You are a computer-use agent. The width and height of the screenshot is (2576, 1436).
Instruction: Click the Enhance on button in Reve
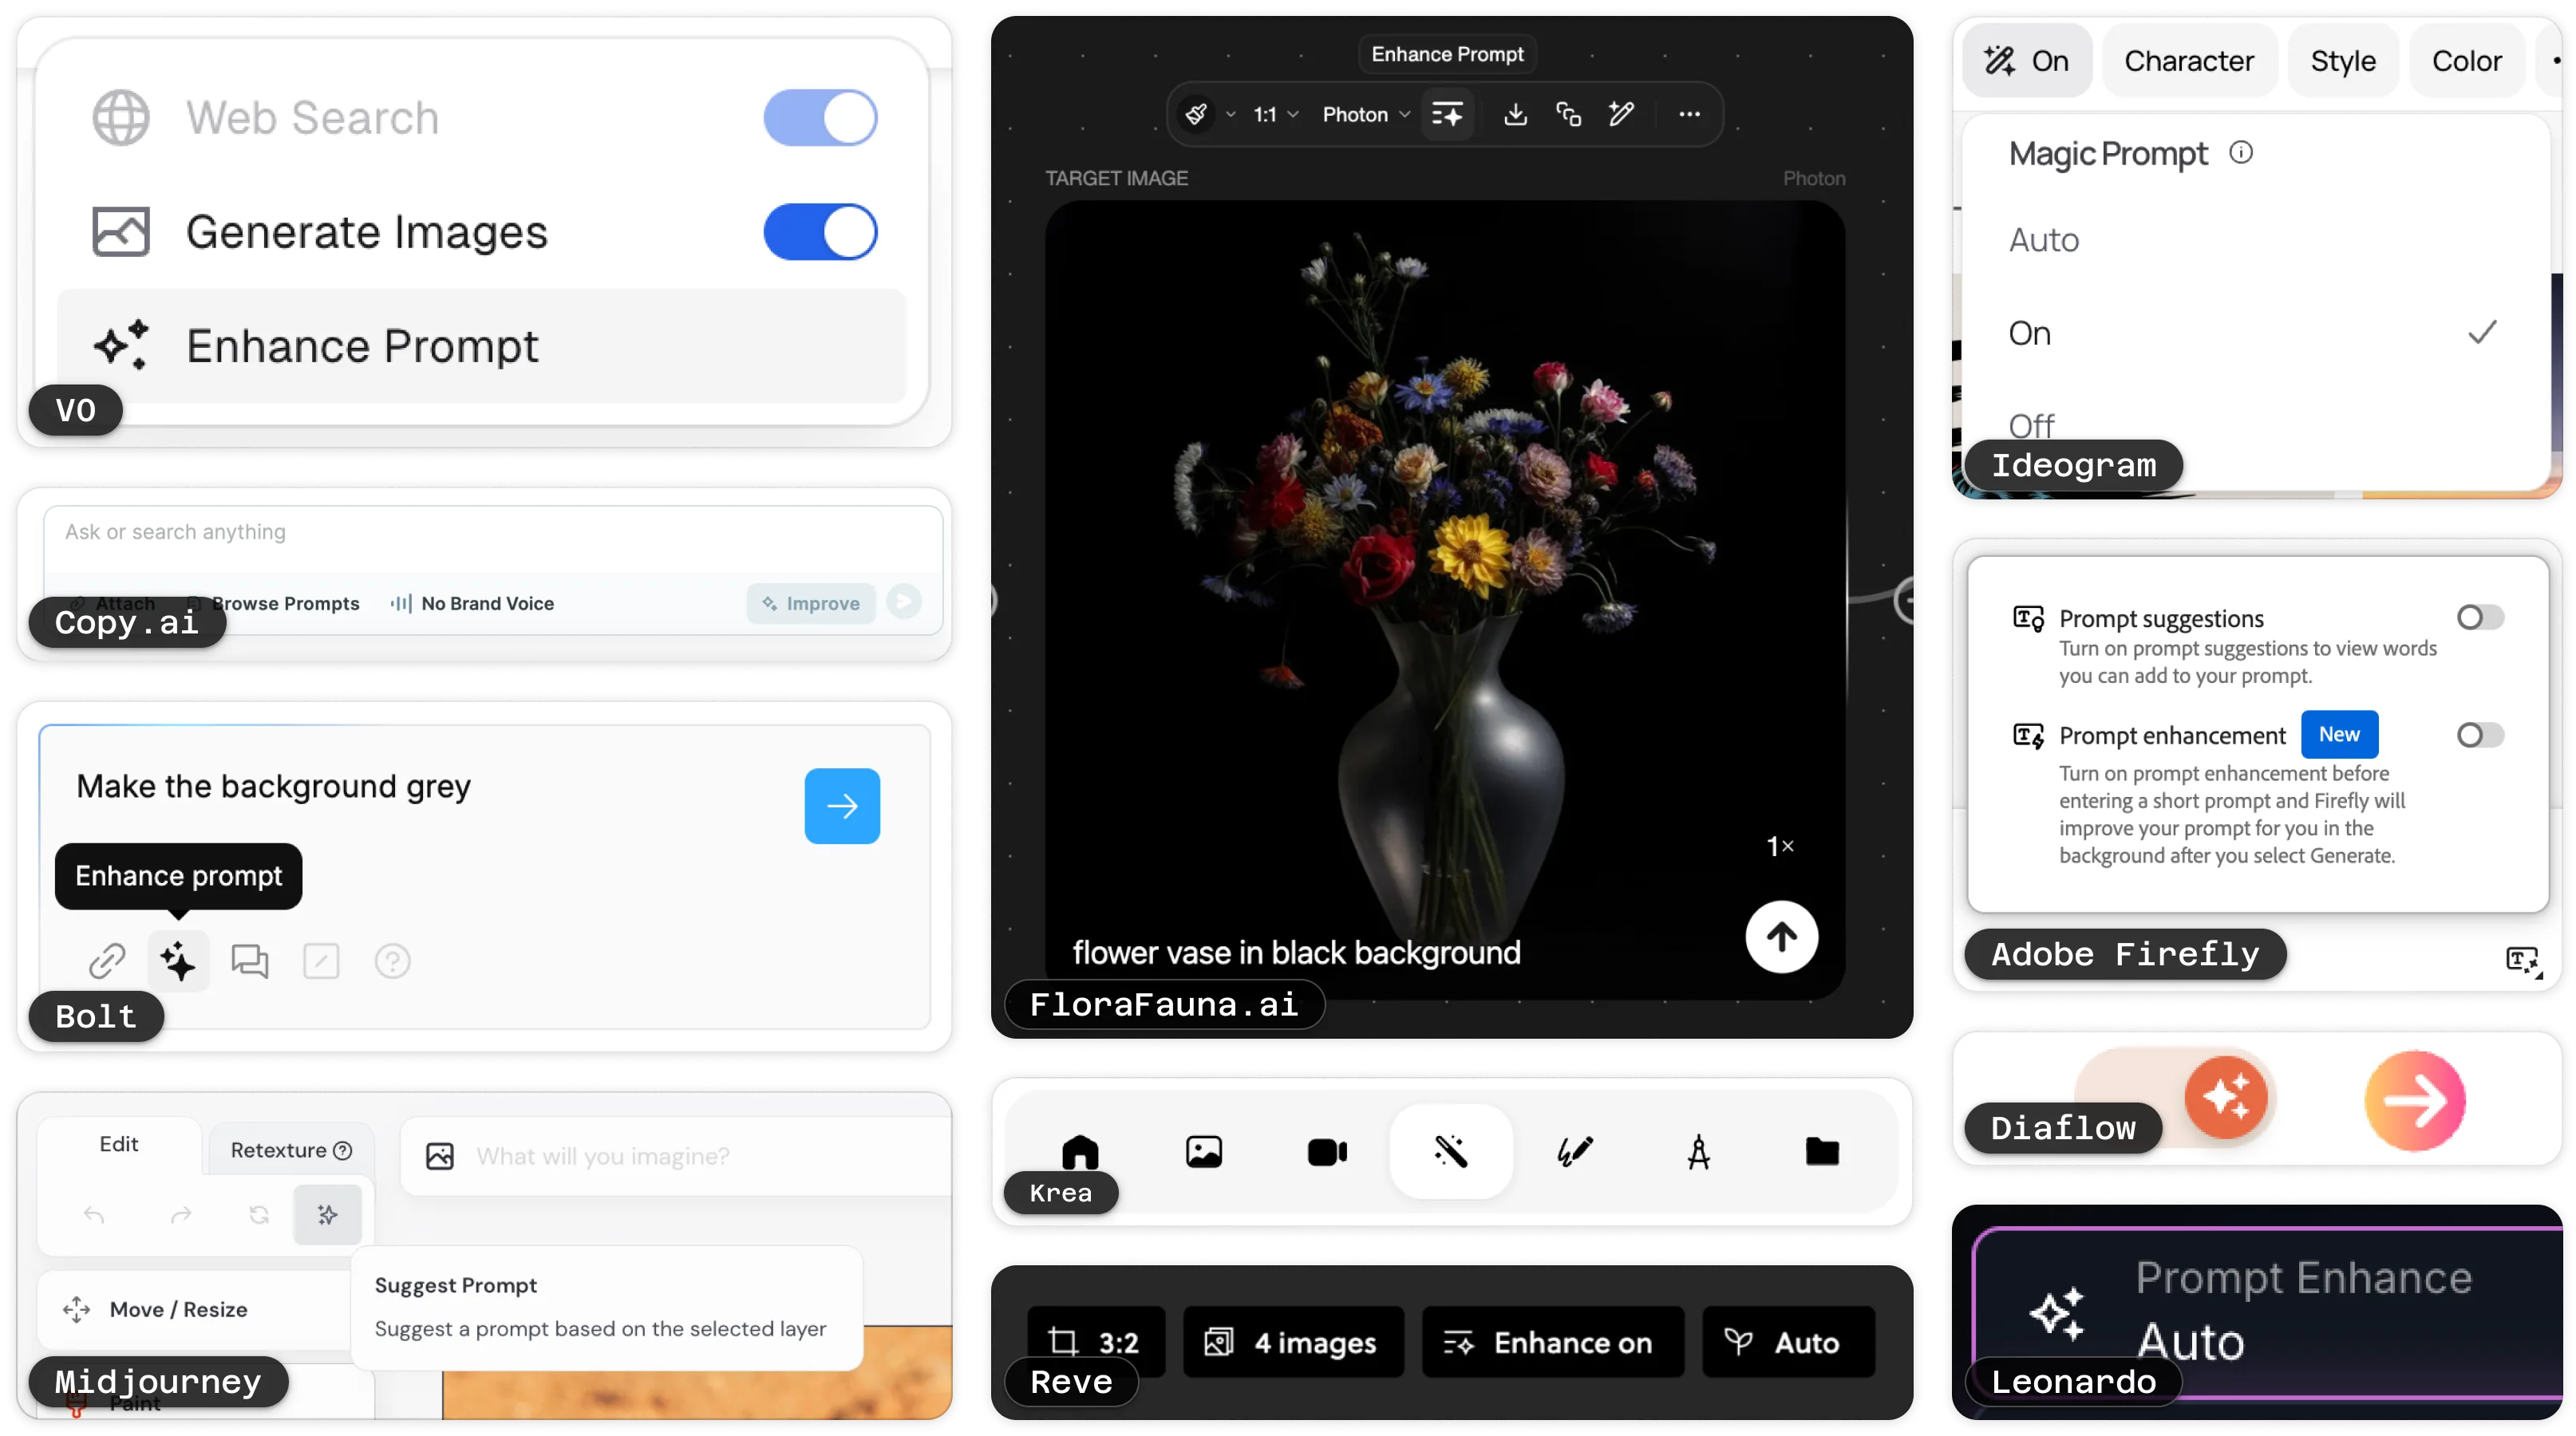point(1552,1342)
